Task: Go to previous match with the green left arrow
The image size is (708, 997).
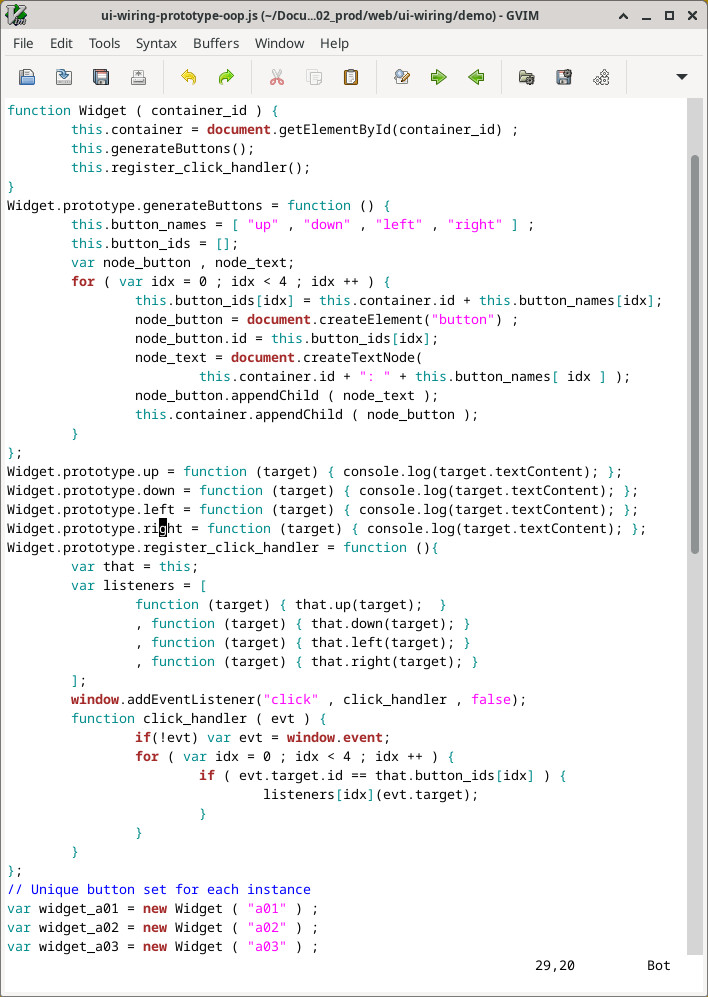Action: 476,77
